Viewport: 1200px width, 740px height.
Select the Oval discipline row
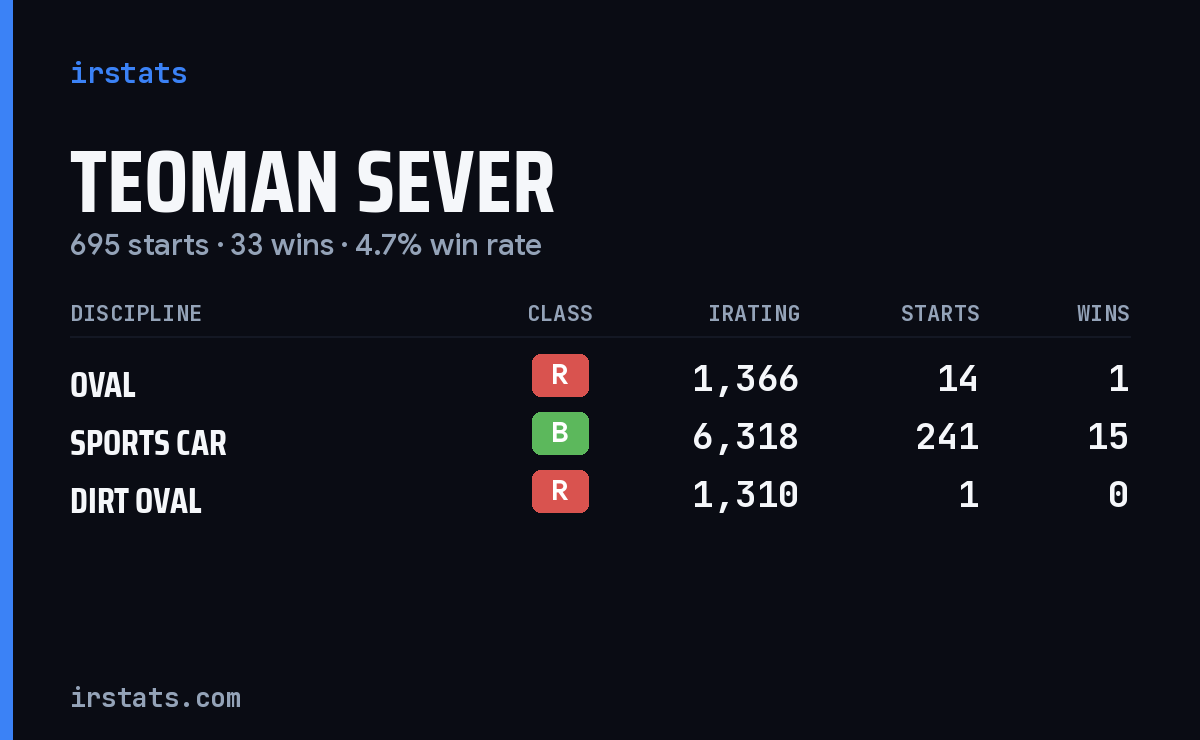click(600, 379)
